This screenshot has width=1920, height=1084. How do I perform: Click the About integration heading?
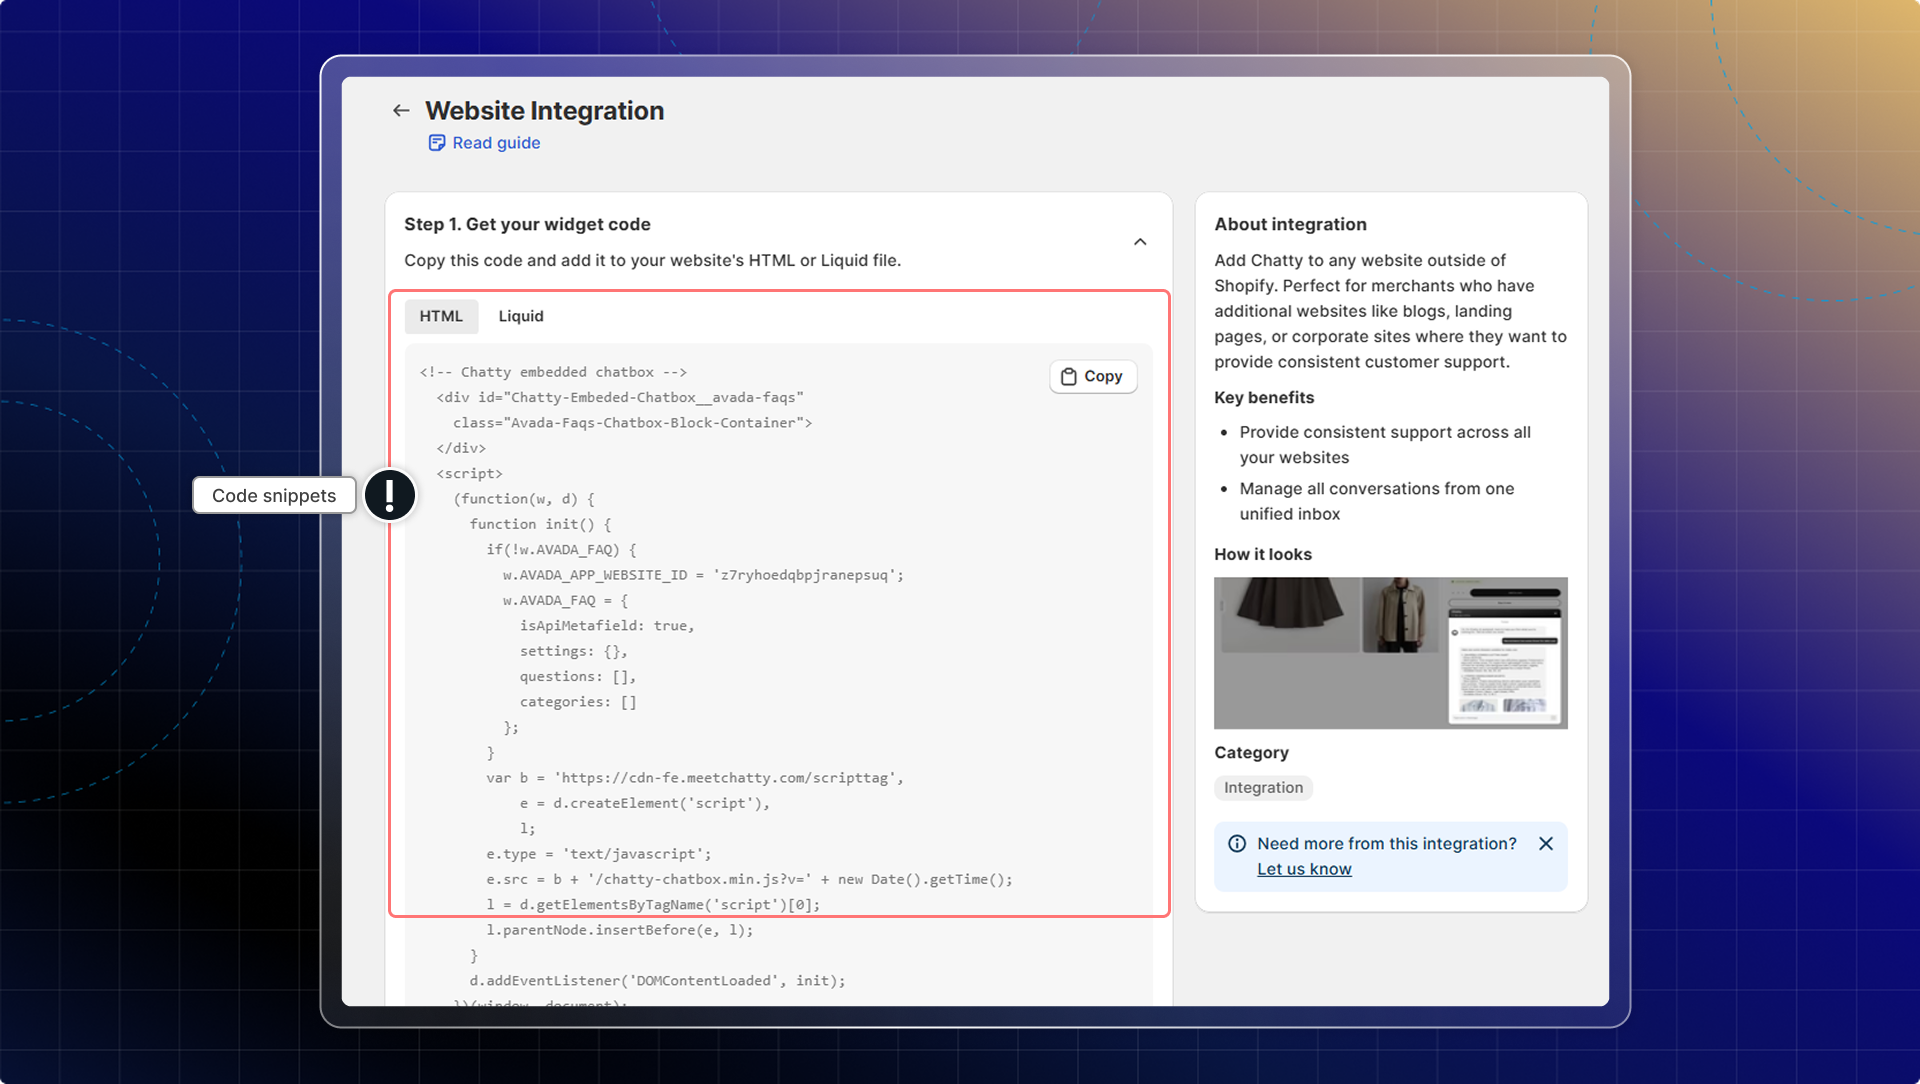pos(1290,224)
